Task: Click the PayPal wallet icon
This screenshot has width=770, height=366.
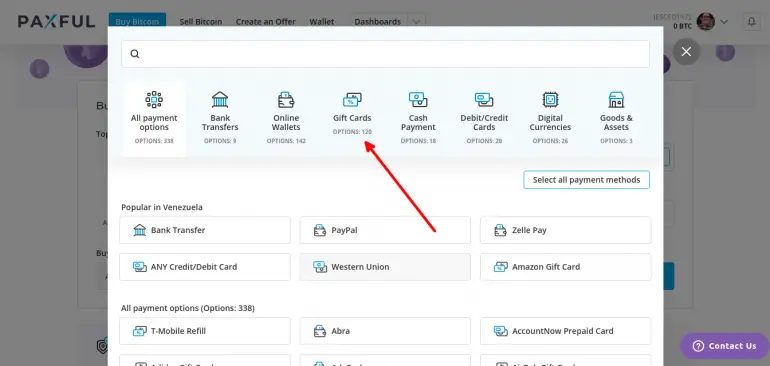Action: [x=320, y=230]
